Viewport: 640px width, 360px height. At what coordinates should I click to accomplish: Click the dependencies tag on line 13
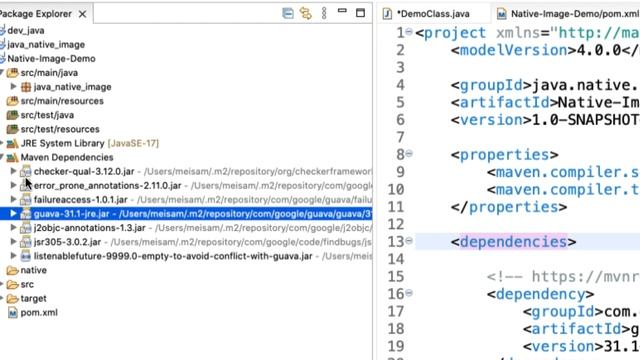513,242
